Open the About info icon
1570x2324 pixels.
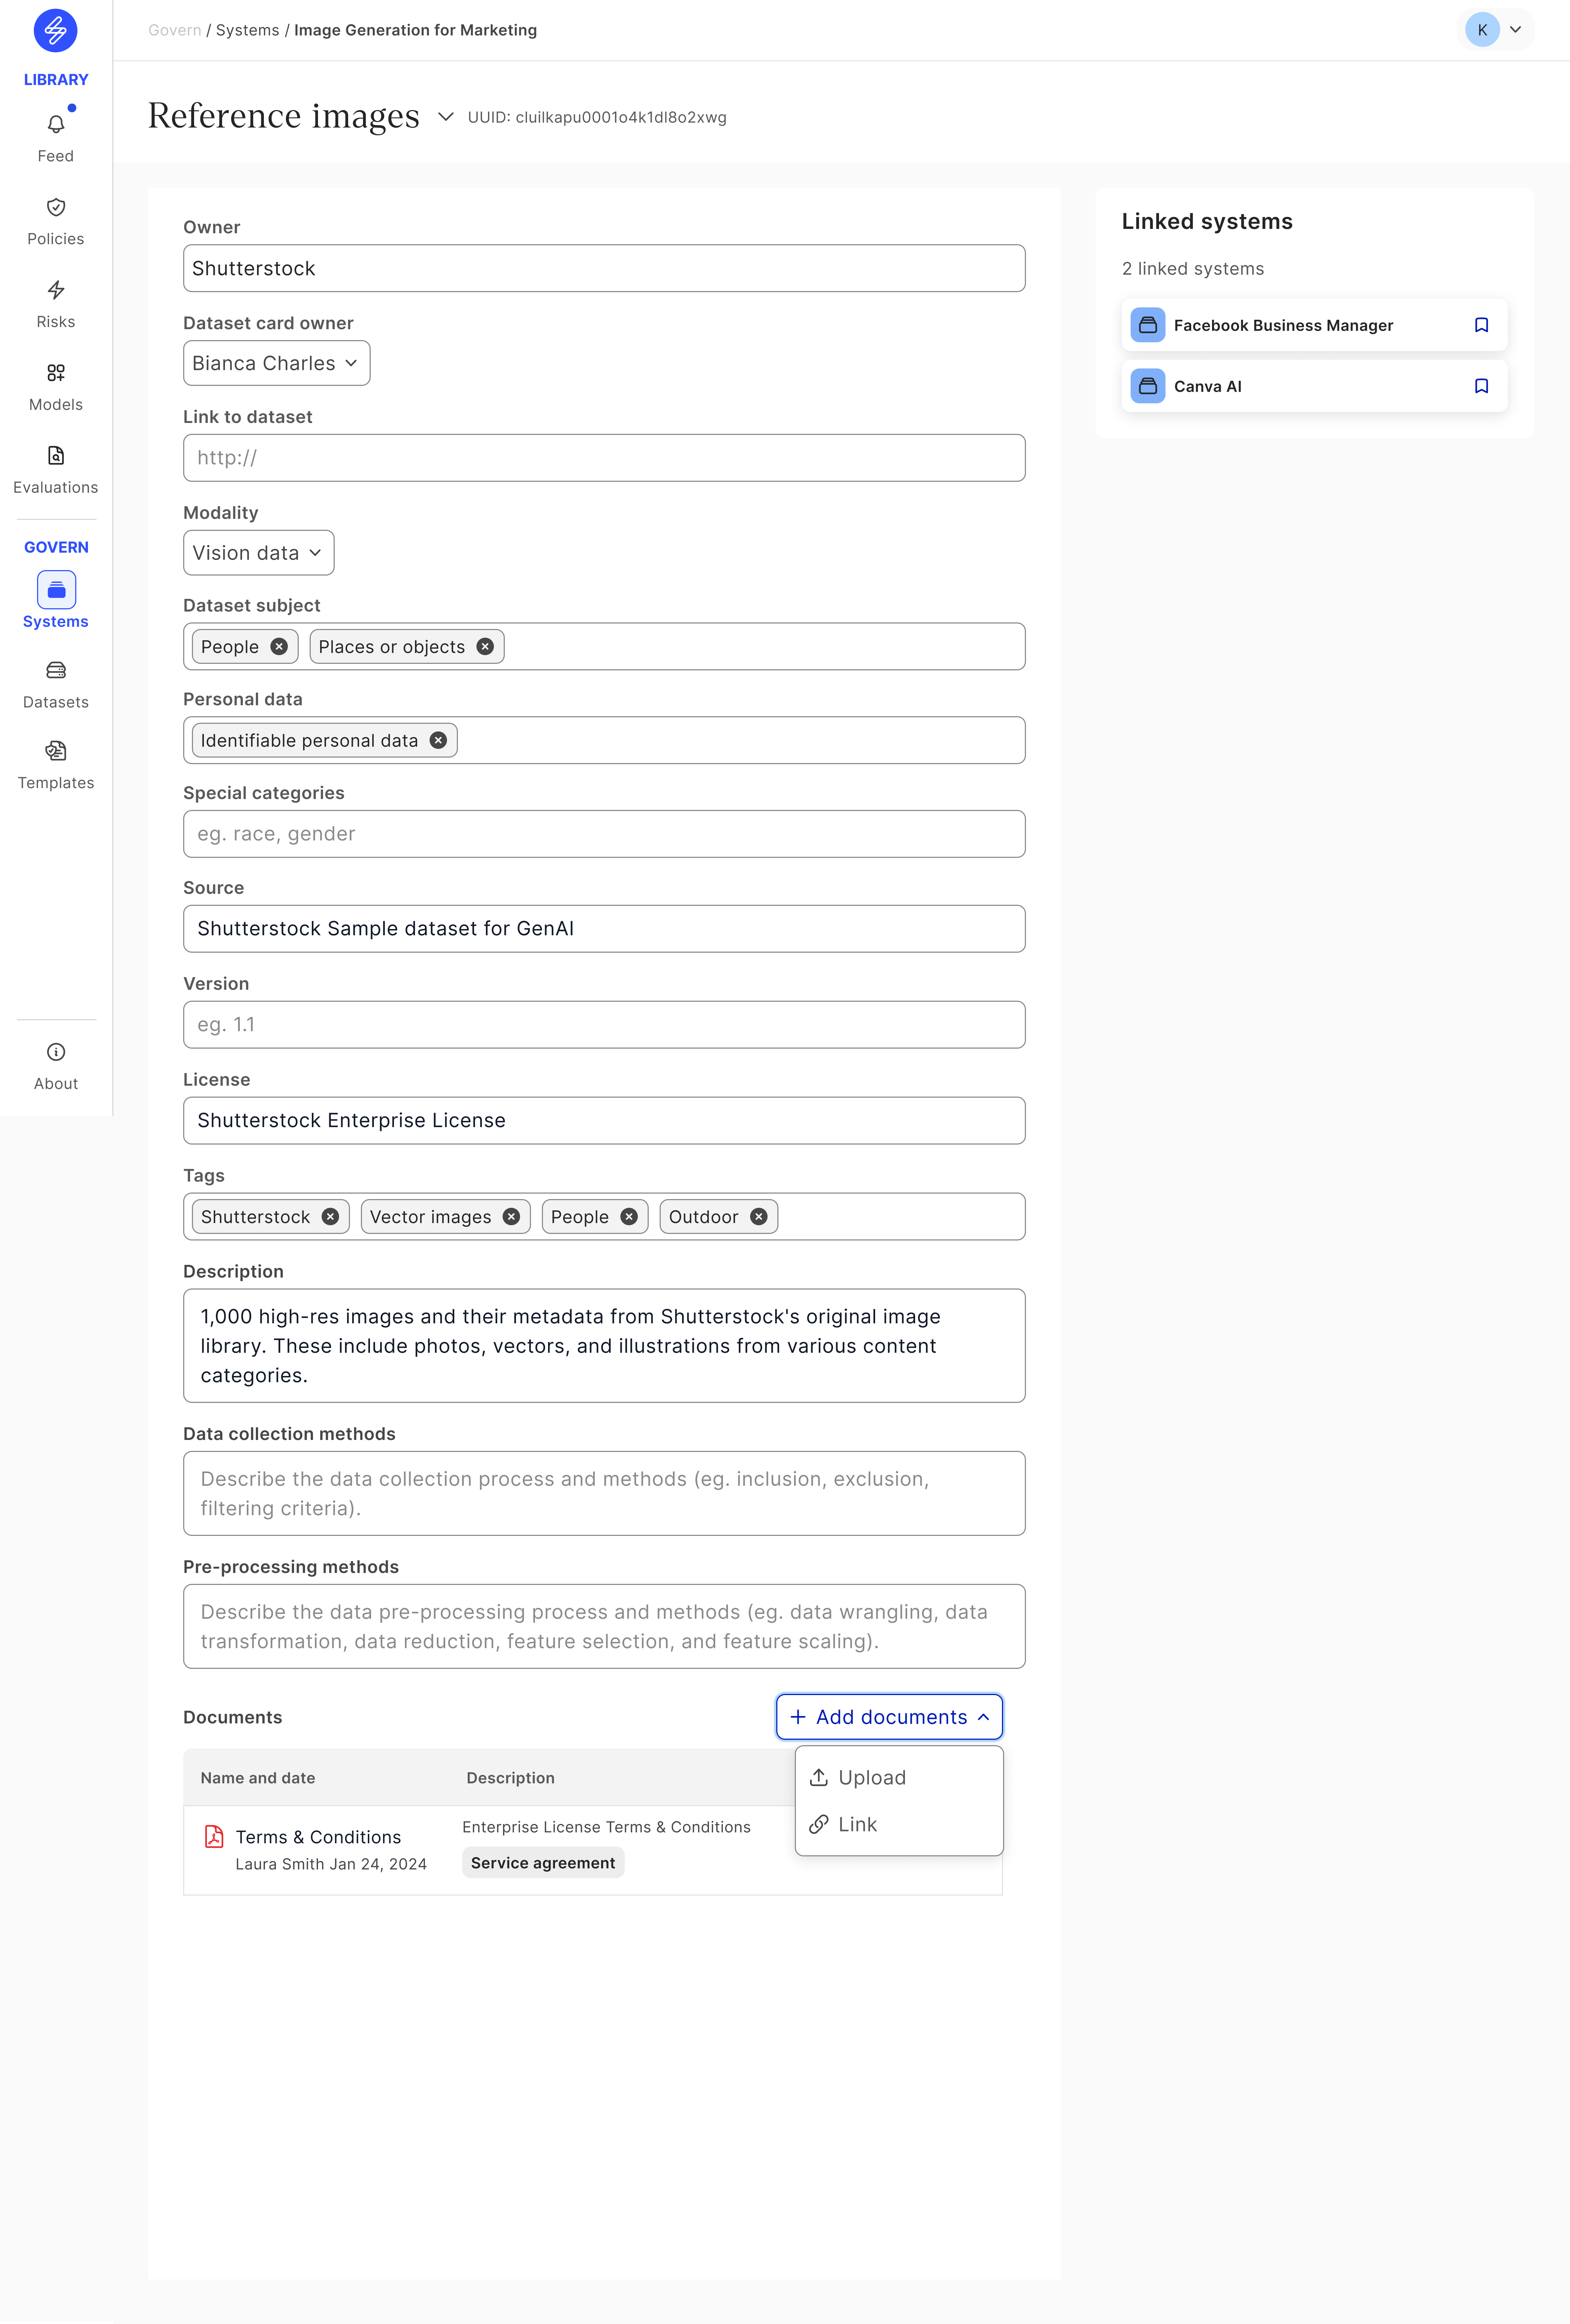(56, 1052)
